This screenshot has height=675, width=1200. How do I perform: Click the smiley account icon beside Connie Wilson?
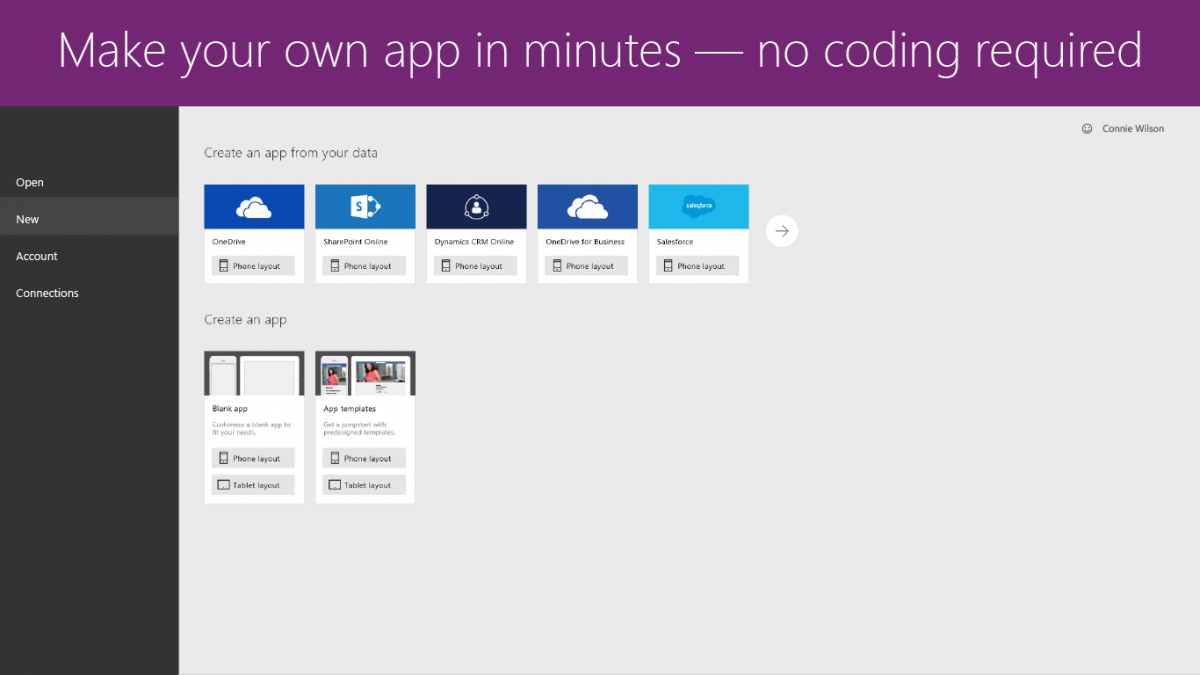(1087, 128)
